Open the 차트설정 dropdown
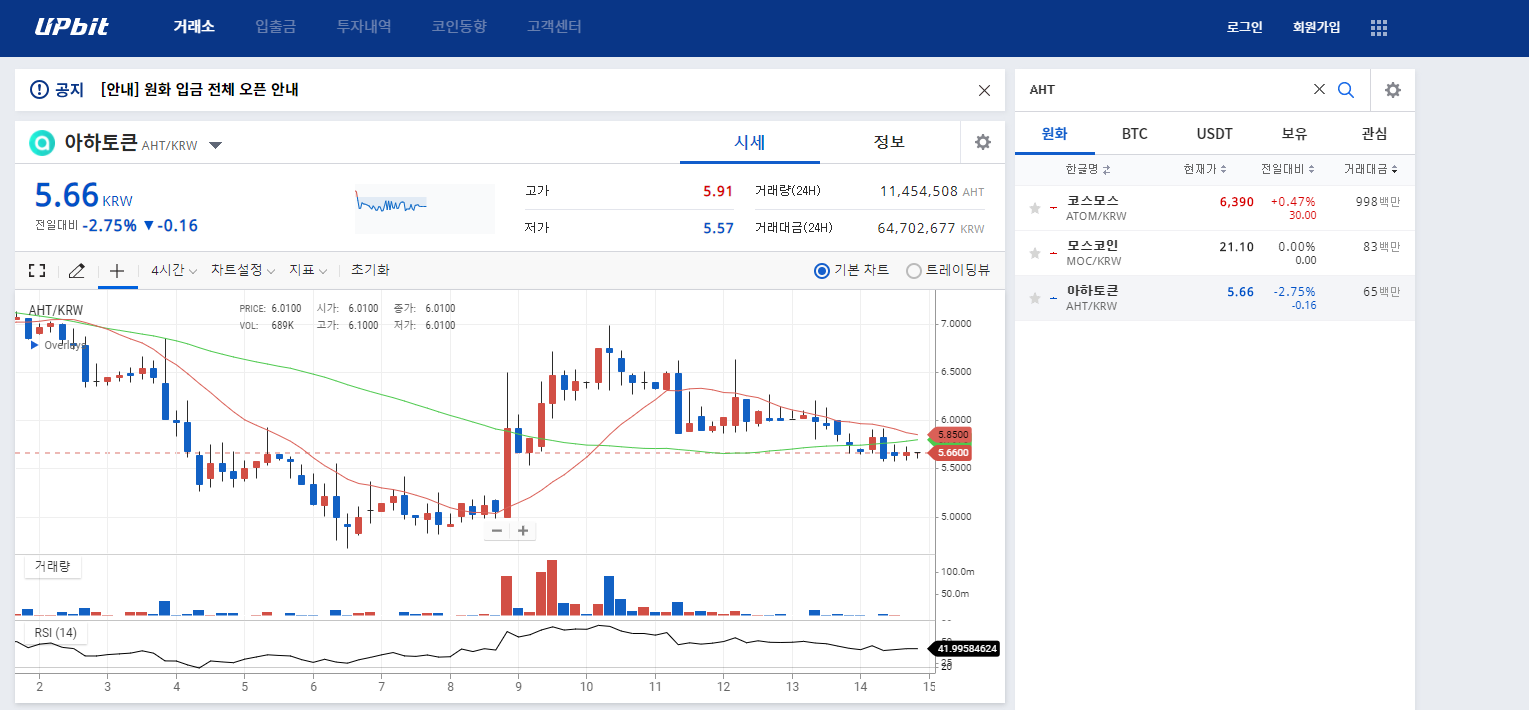The image size is (1529, 710). pos(243,270)
